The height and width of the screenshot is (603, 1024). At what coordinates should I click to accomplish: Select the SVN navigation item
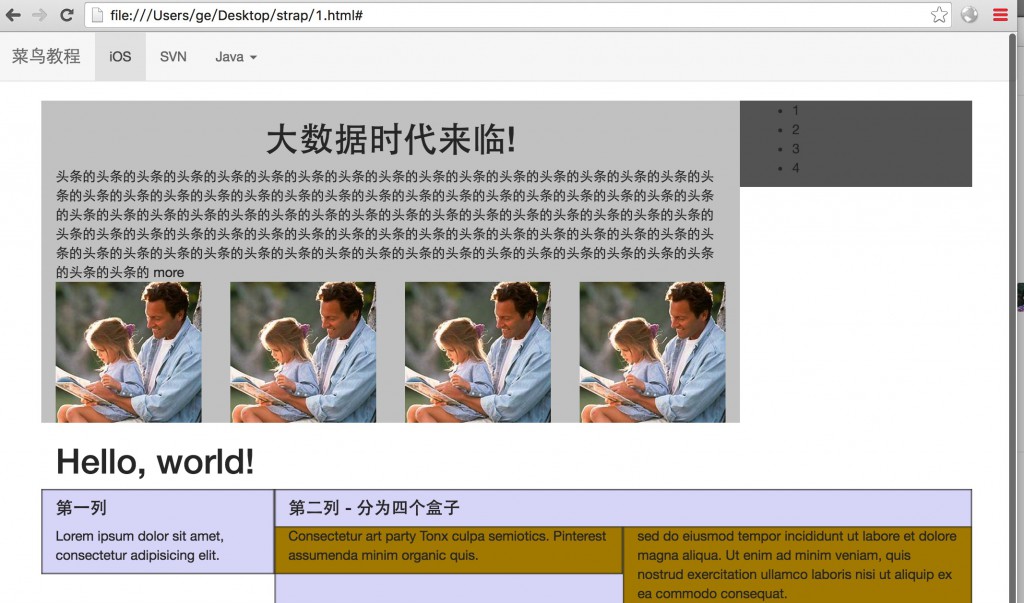(x=172, y=56)
